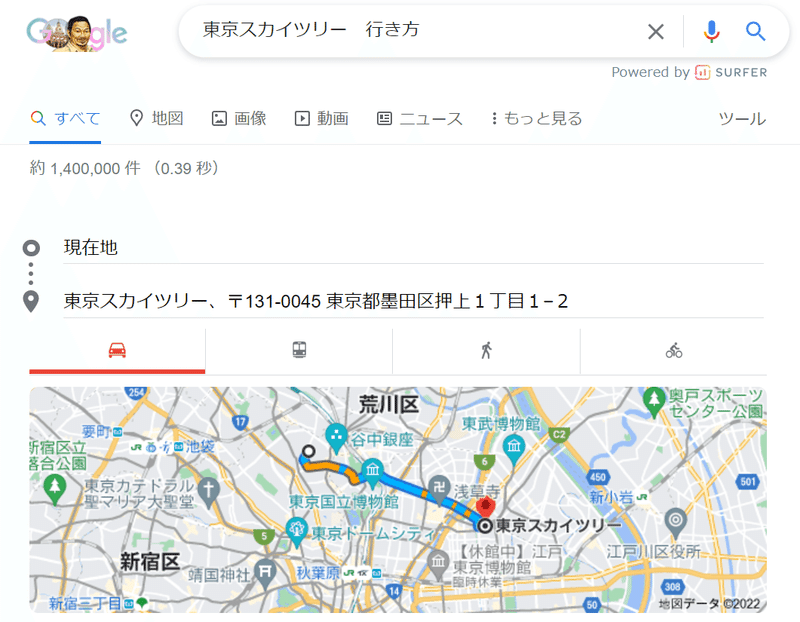Switch to the 地図 tab

[157, 118]
